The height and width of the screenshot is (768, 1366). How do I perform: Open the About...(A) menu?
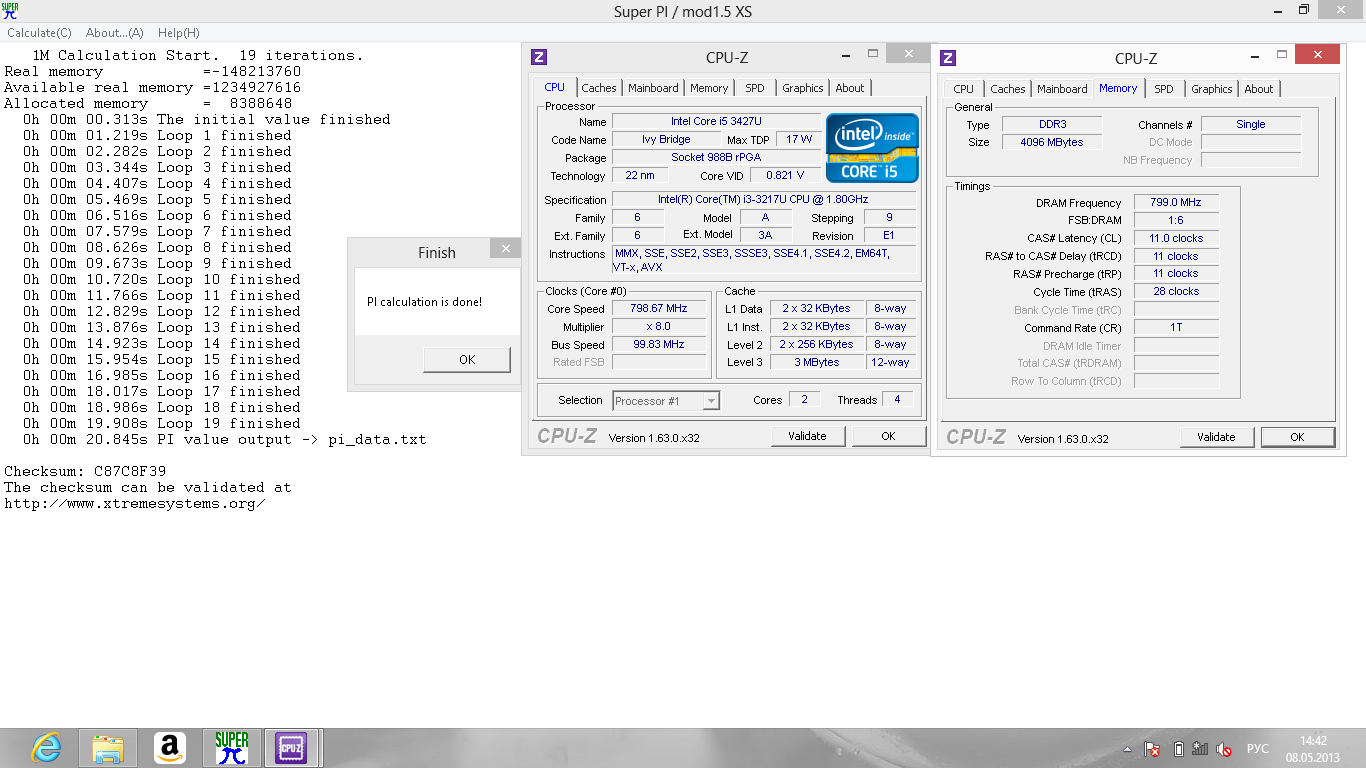[x=115, y=33]
